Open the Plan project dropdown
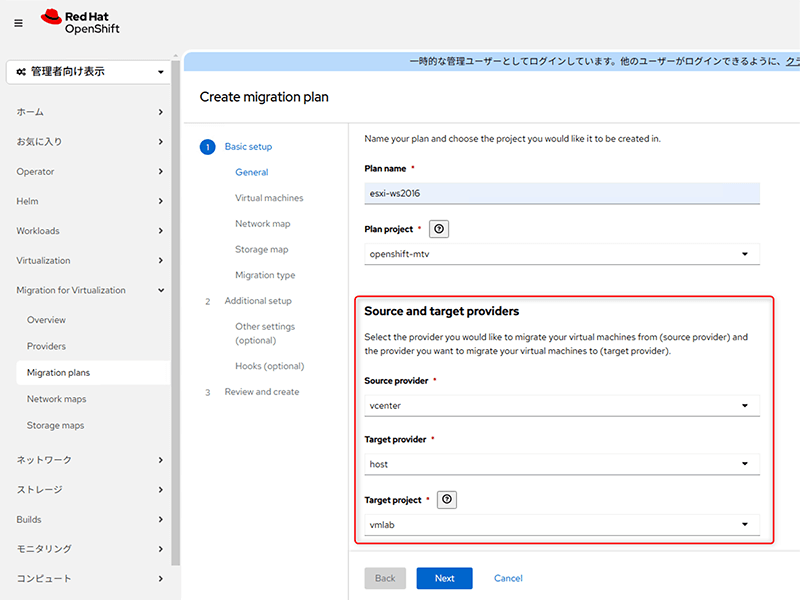 [x=561, y=254]
